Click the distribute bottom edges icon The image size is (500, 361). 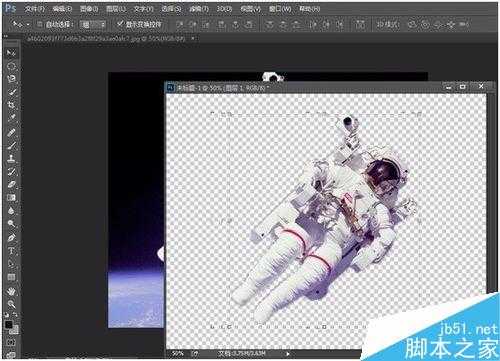pyautogui.click(x=297, y=24)
